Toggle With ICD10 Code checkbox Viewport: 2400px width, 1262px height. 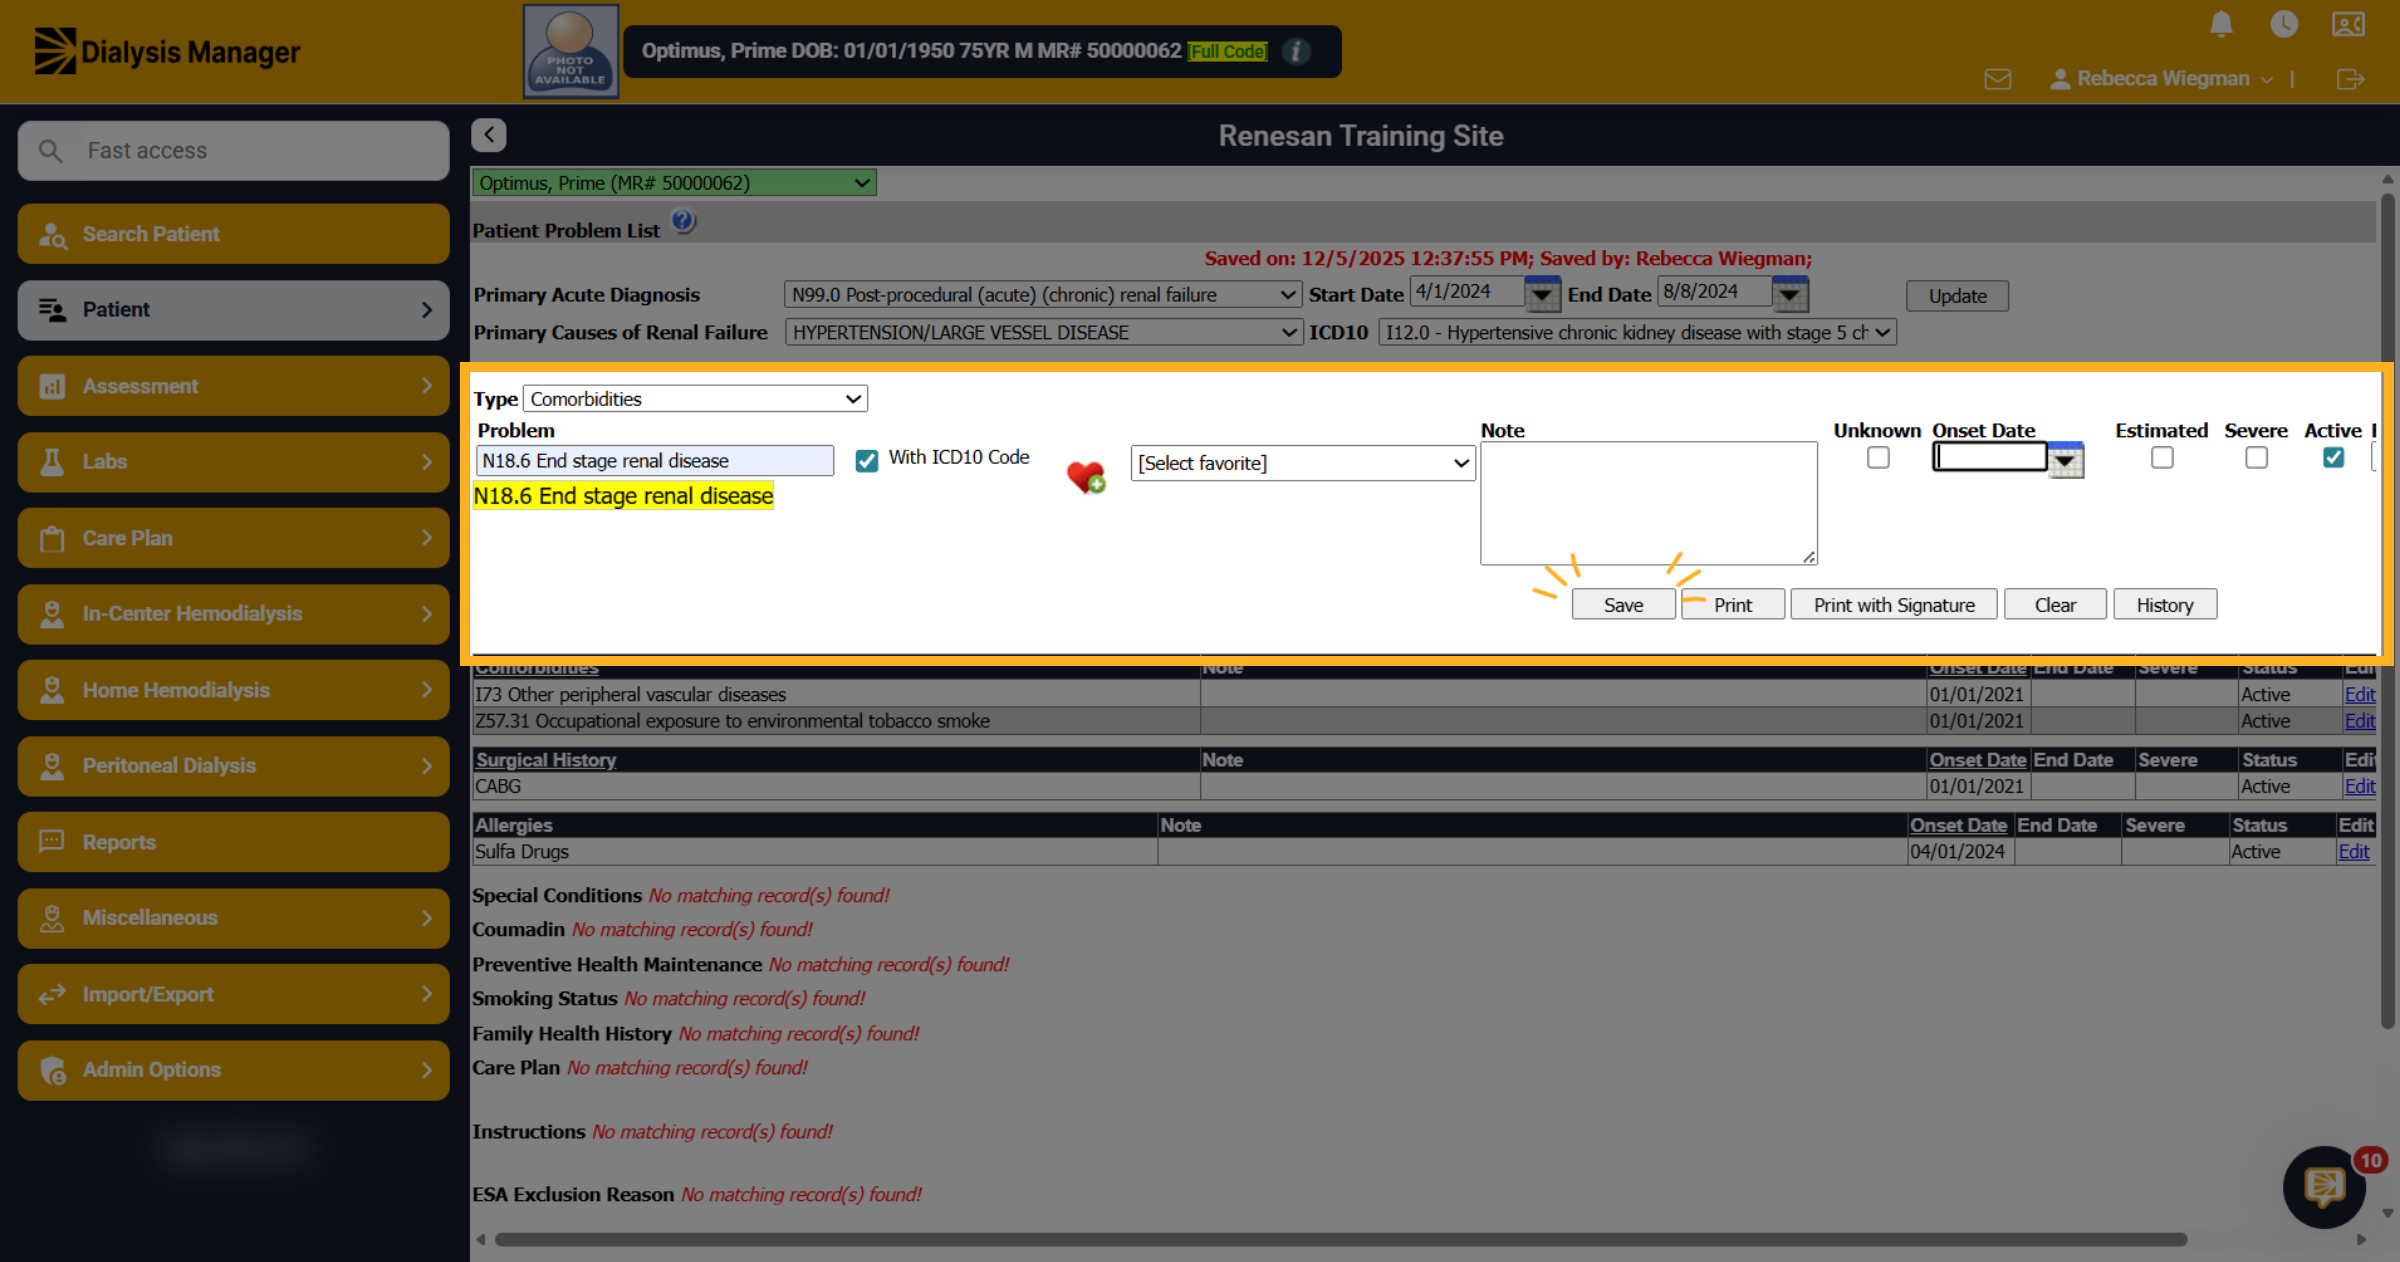(x=866, y=460)
